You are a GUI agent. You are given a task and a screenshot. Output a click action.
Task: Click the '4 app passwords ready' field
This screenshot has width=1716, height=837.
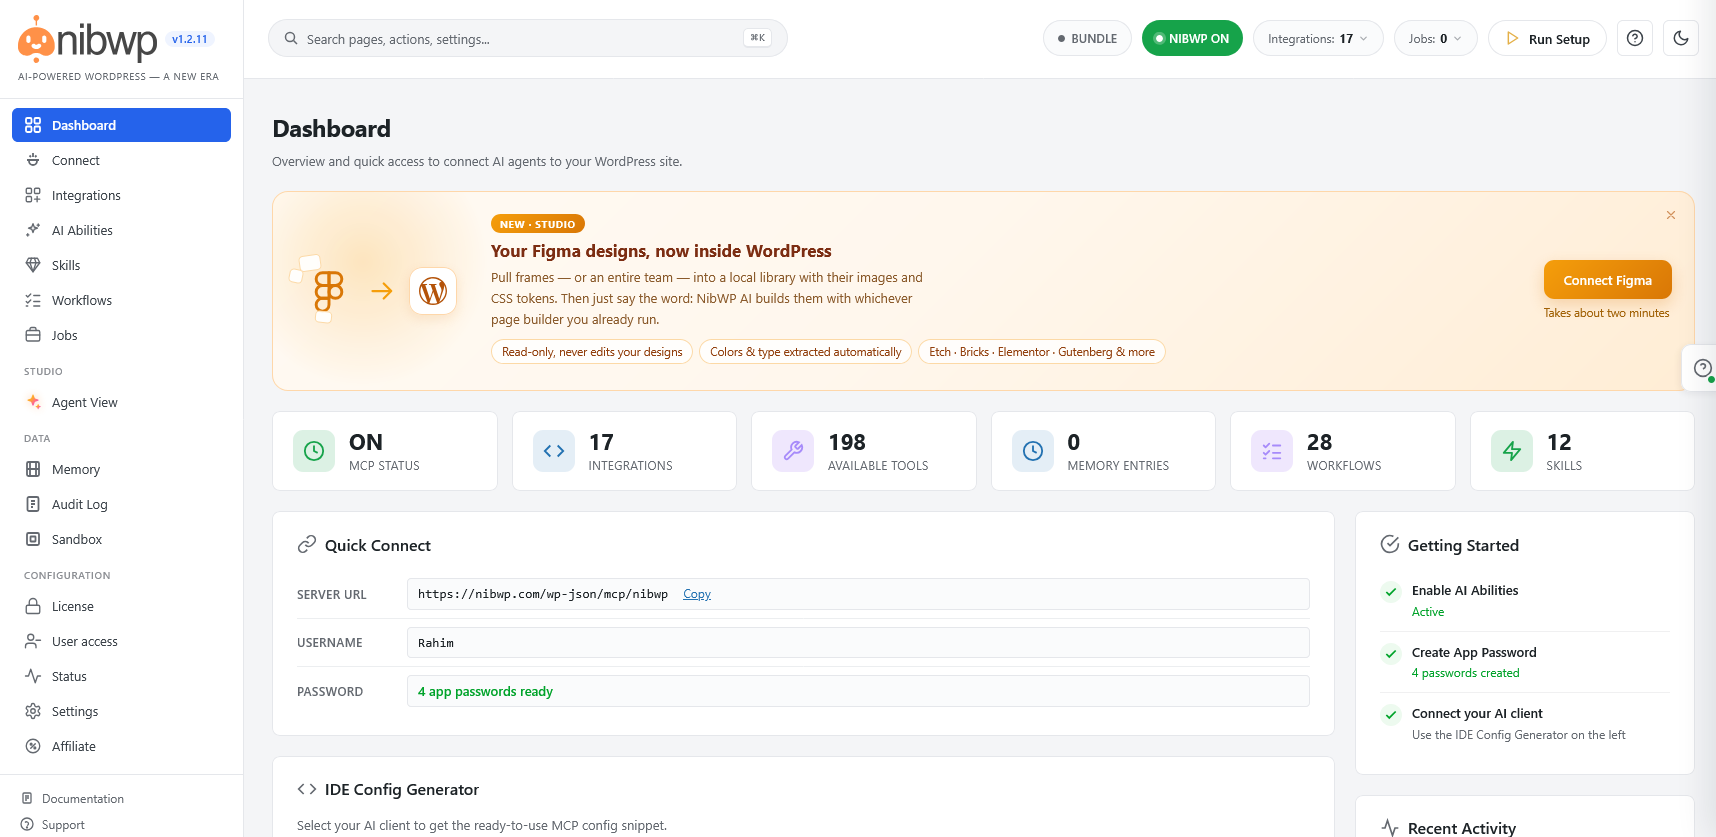pos(858,691)
